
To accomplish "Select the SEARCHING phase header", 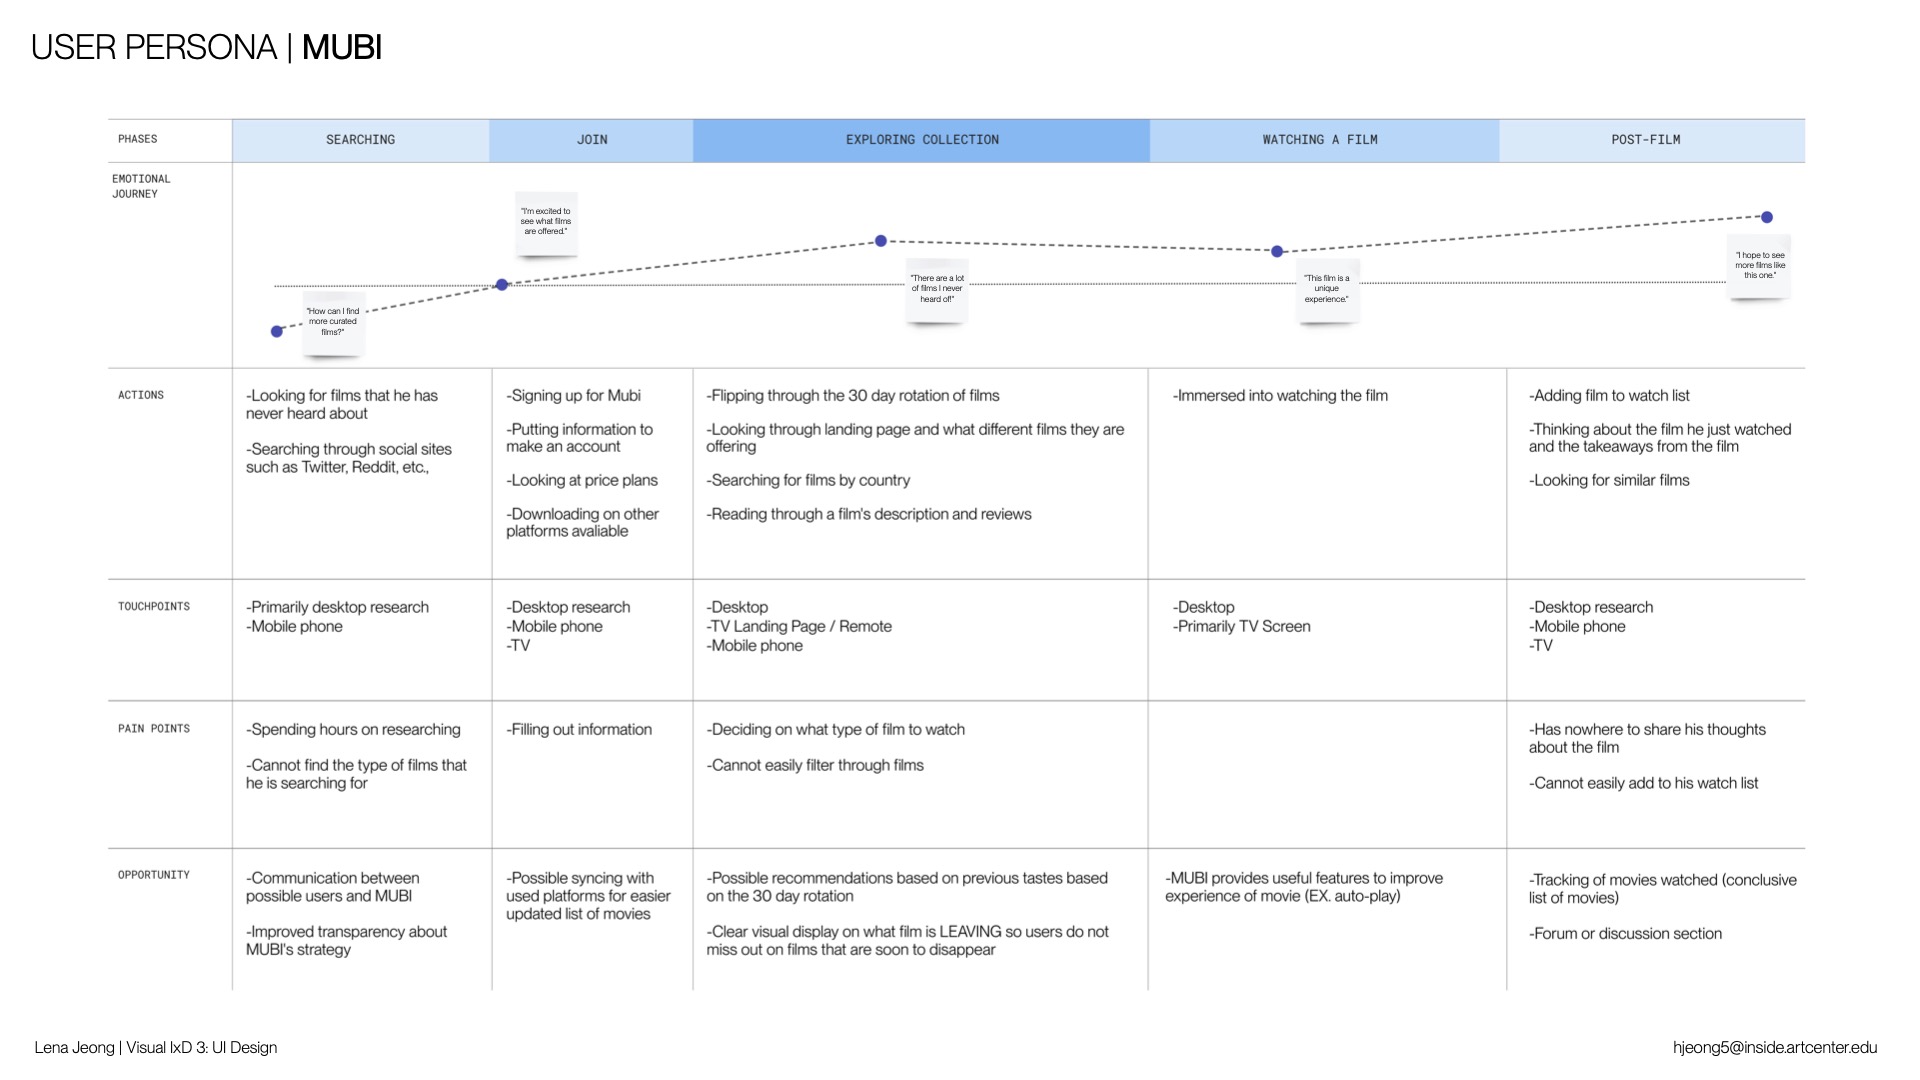I will tap(360, 140).
